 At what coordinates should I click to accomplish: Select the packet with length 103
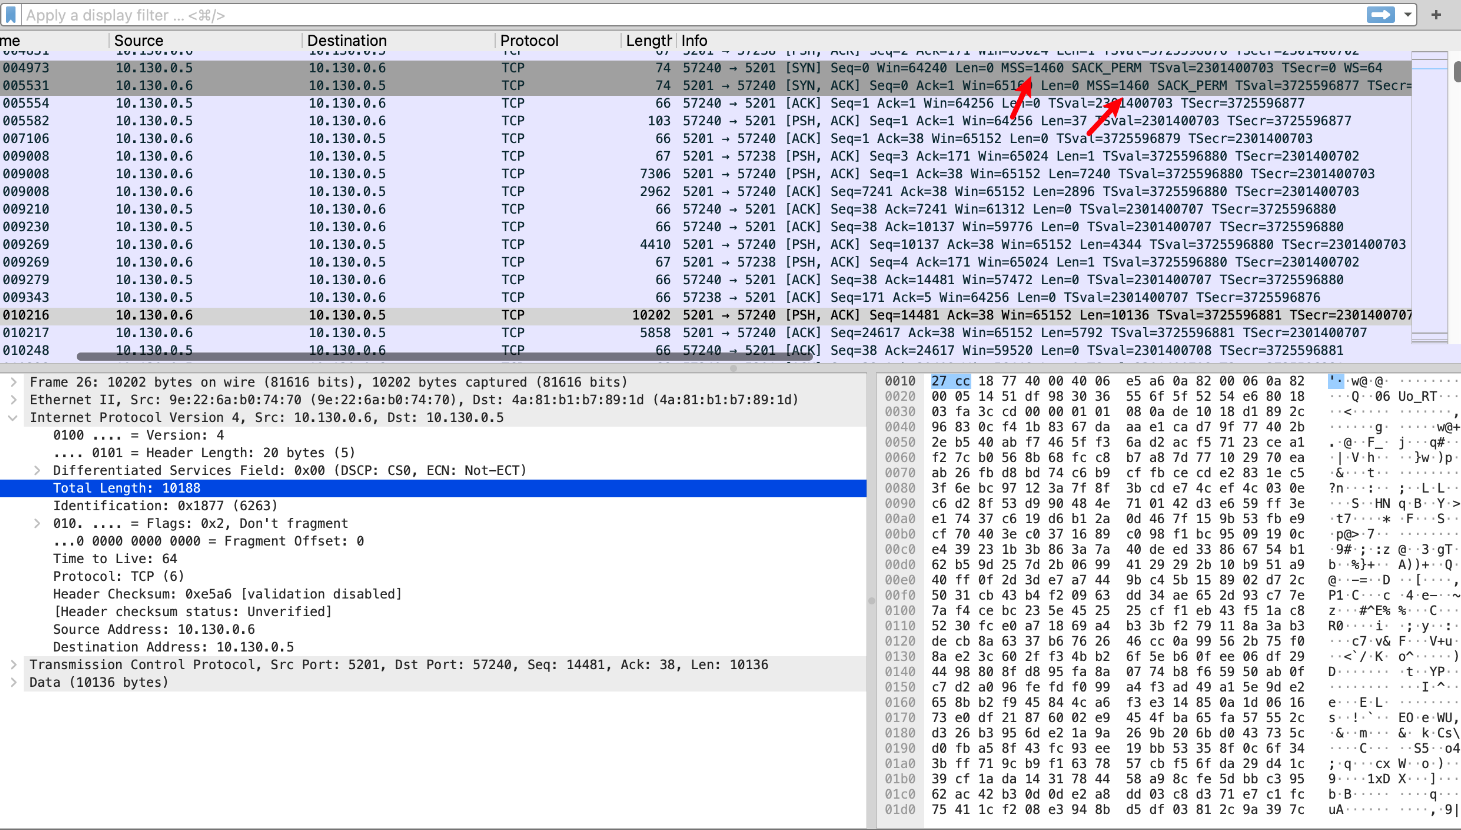pyautogui.click(x=706, y=121)
